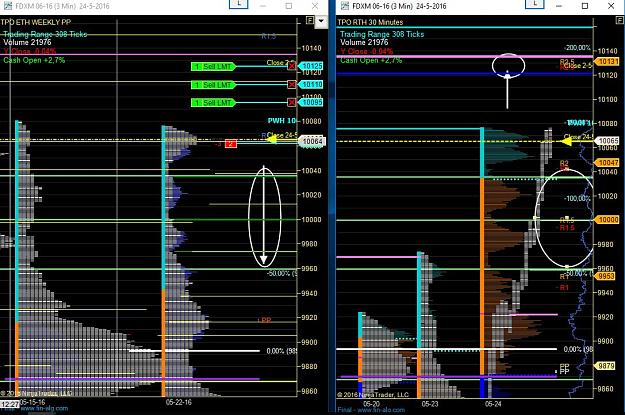625x415 pixels.
Task: Toggle the L link button in left window
Action: click(238, 4)
